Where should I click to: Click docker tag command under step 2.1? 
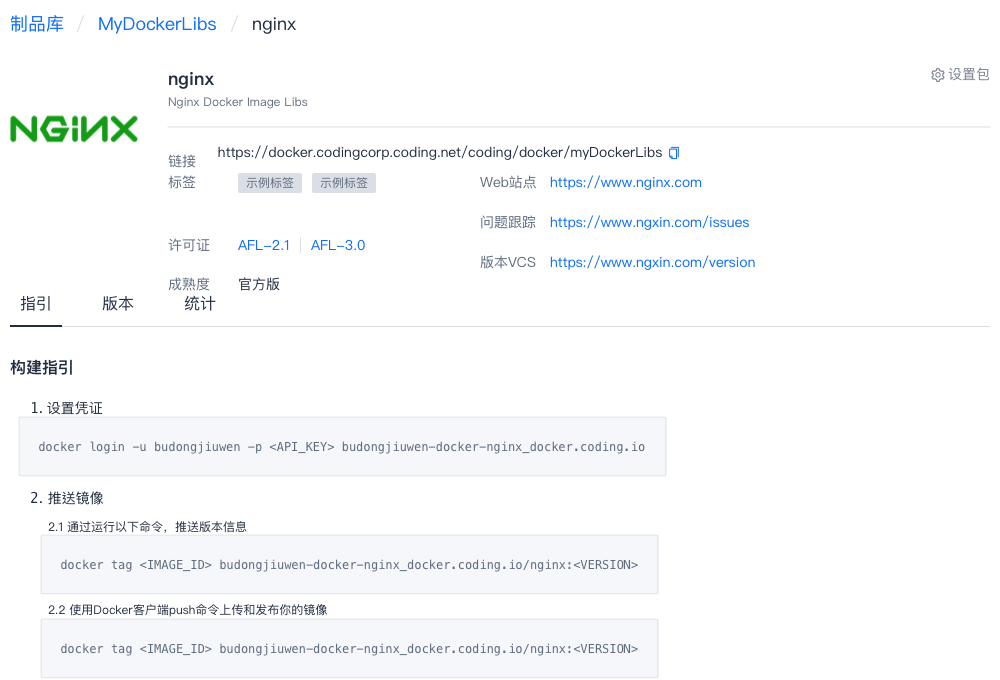[349, 565]
